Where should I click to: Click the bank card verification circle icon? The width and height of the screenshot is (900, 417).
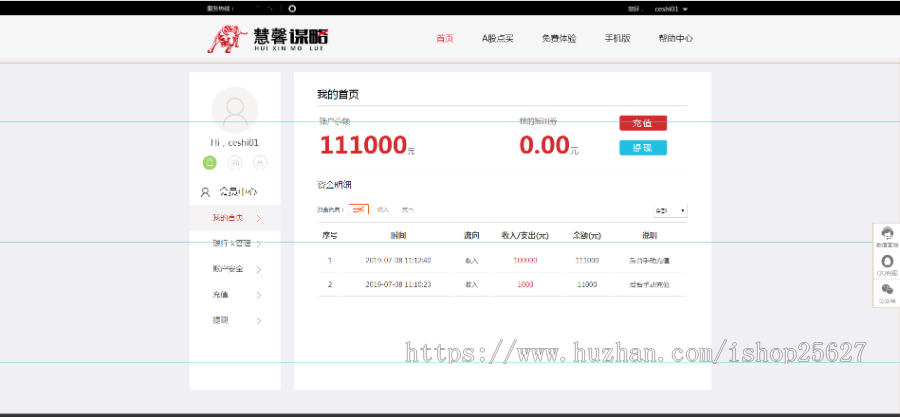pyautogui.click(x=260, y=163)
